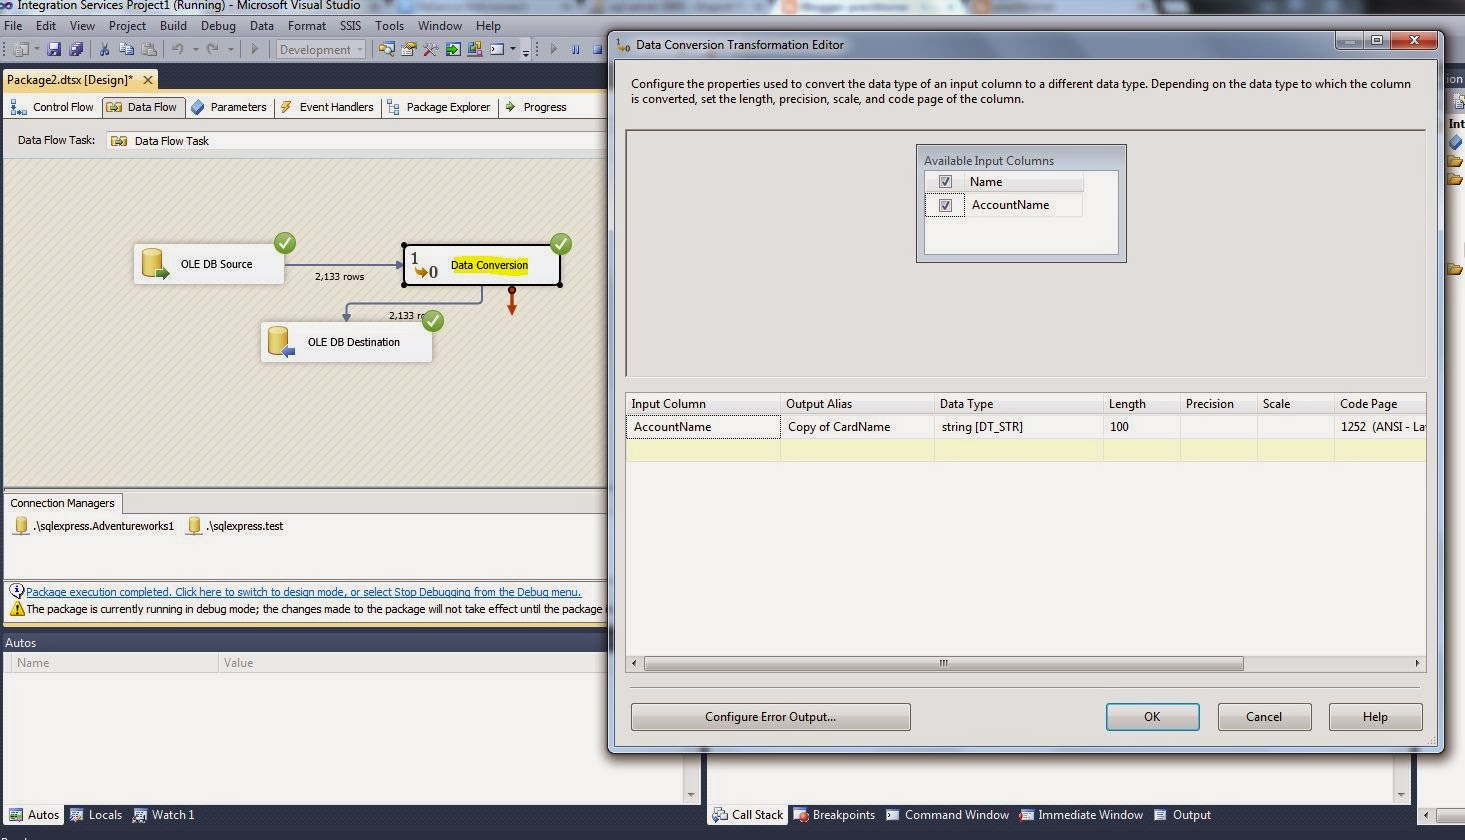1465x840 pixels.
Task: Click the Redo arrow icon
Action: coord(214,49)
